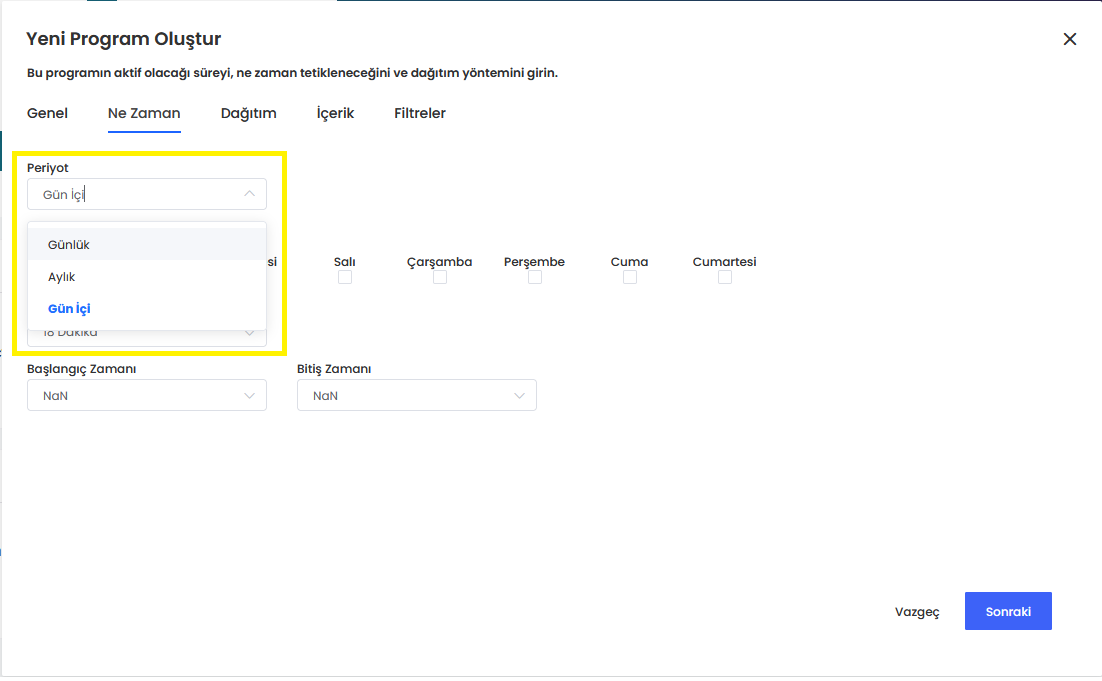Check the Salı checkbox
Image resolution: width=1102 pixels, height=681 pixels.
point(345,278)
